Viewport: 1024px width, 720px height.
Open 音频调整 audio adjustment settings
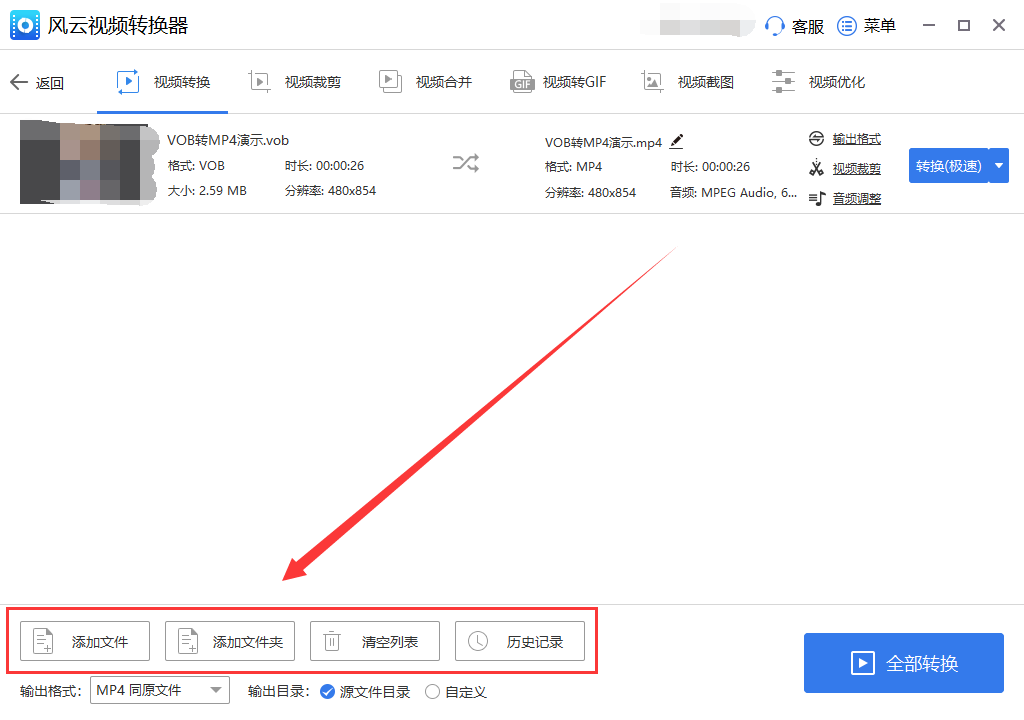pyautogui.click(x=855, y=198)
